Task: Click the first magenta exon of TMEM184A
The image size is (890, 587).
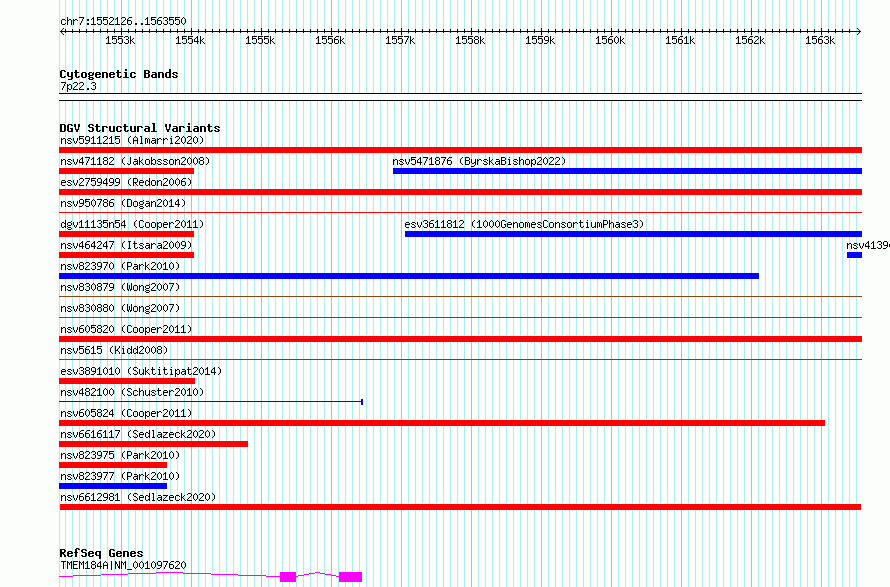Action: point(288,577)
